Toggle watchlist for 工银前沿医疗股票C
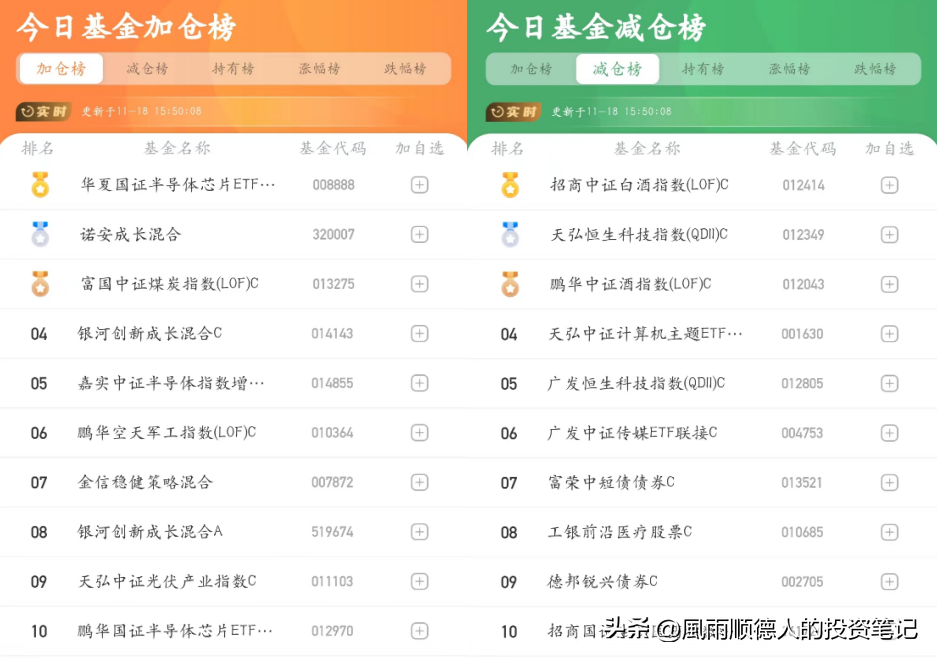Screen dimensions: 937x659 pyautogui.click(x=888, y=531)
